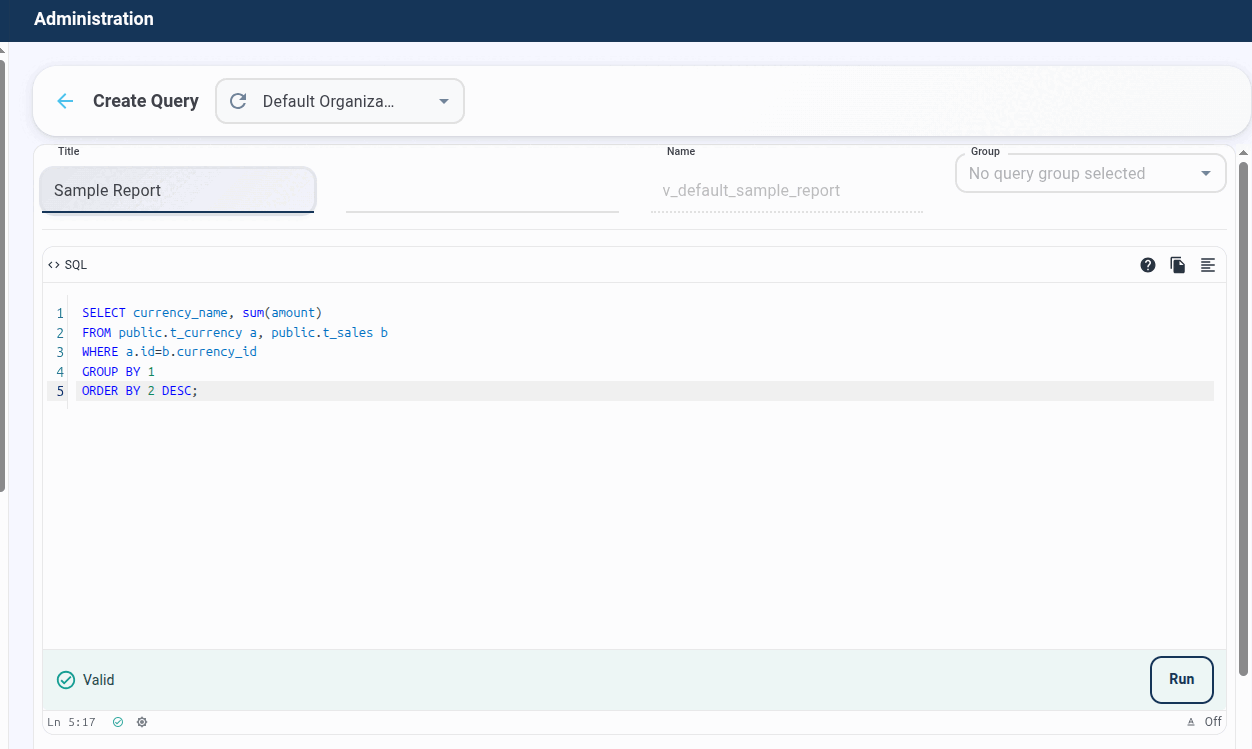Click the green Valid checkmark icon
Image resolution: width=1252 pixels, height=749 pixels.
[x=66, y=680]
